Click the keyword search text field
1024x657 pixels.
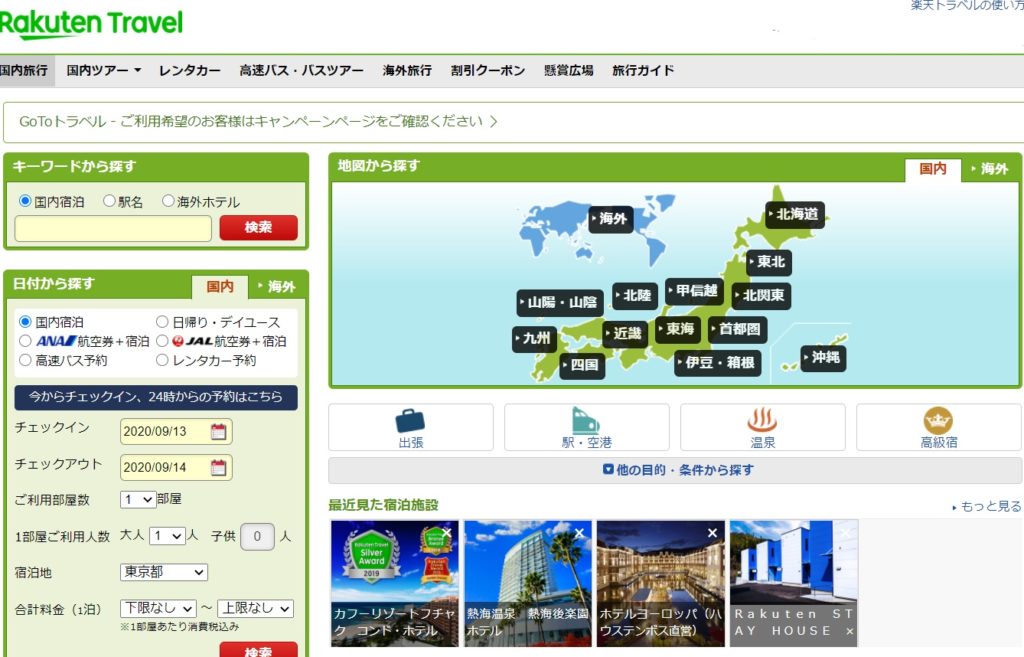point(113,229)
